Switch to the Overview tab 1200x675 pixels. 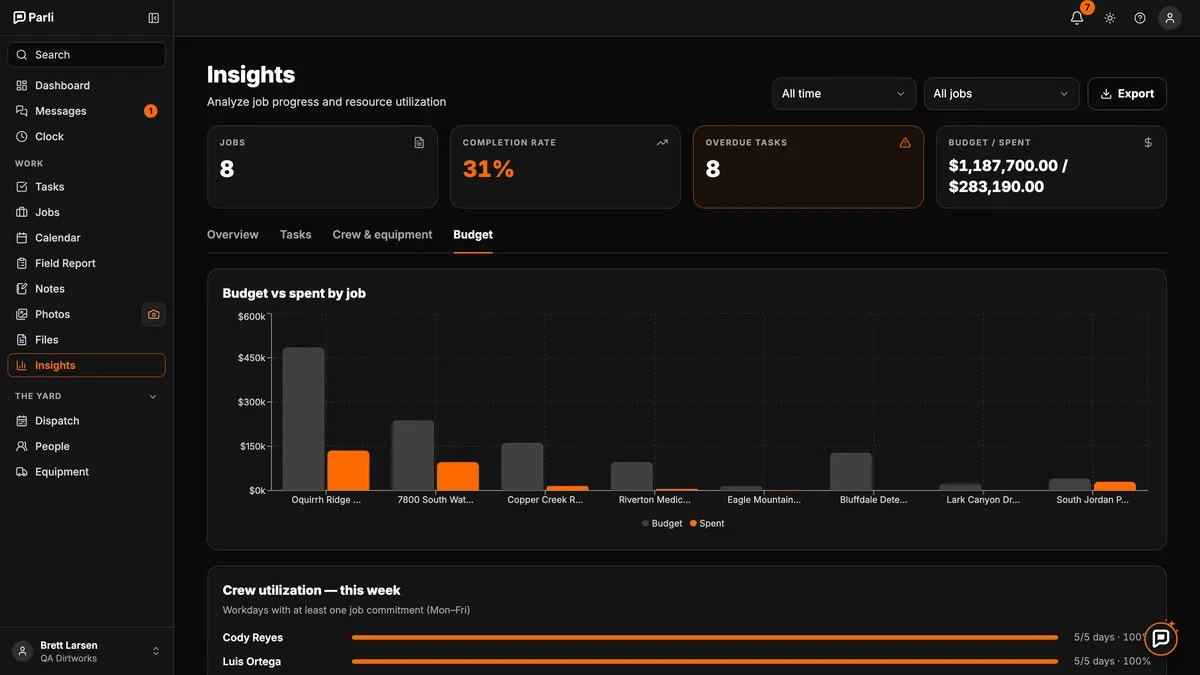point(233,235)
